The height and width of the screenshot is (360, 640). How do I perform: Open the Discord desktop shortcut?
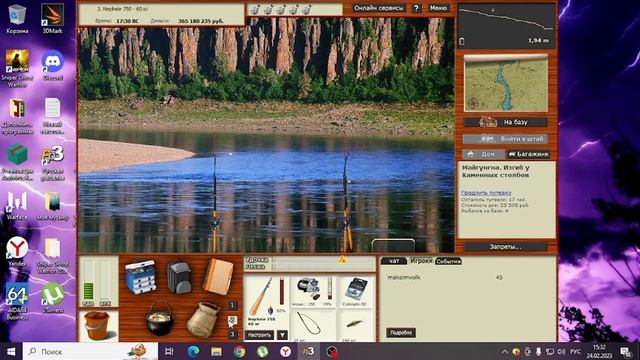coord(53,65)
